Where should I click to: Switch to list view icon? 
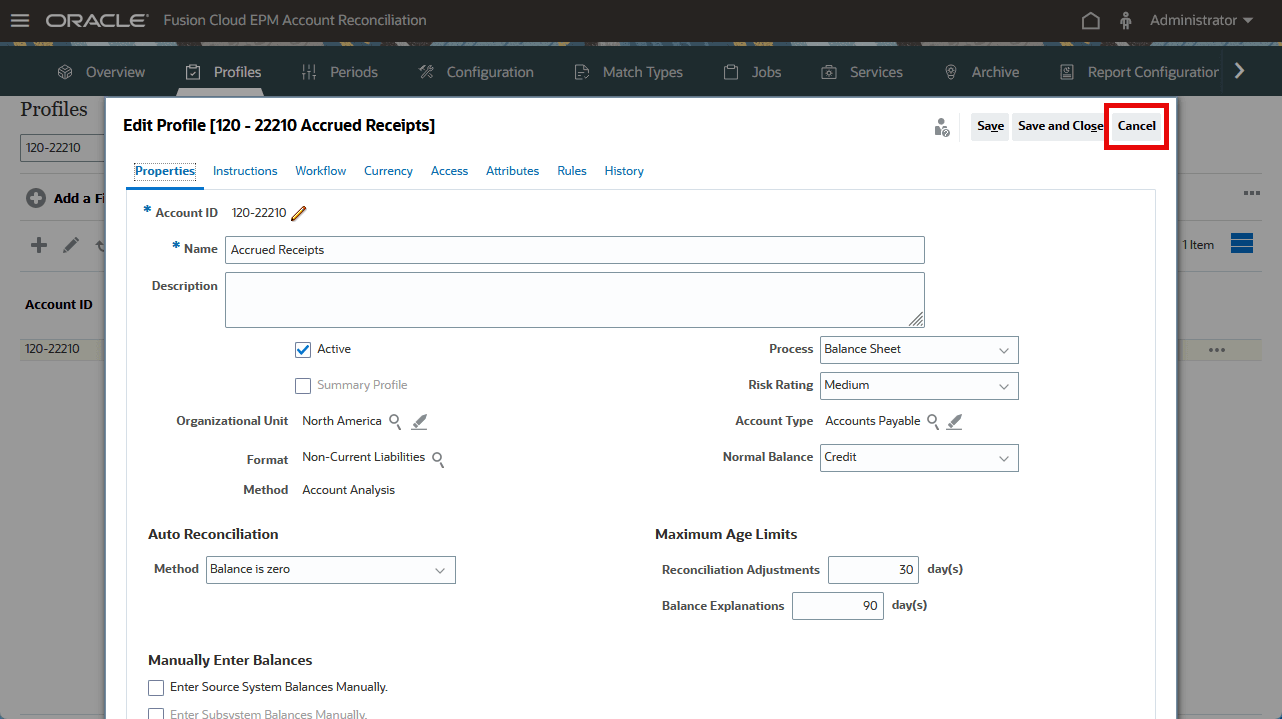tap(1242, 244)
